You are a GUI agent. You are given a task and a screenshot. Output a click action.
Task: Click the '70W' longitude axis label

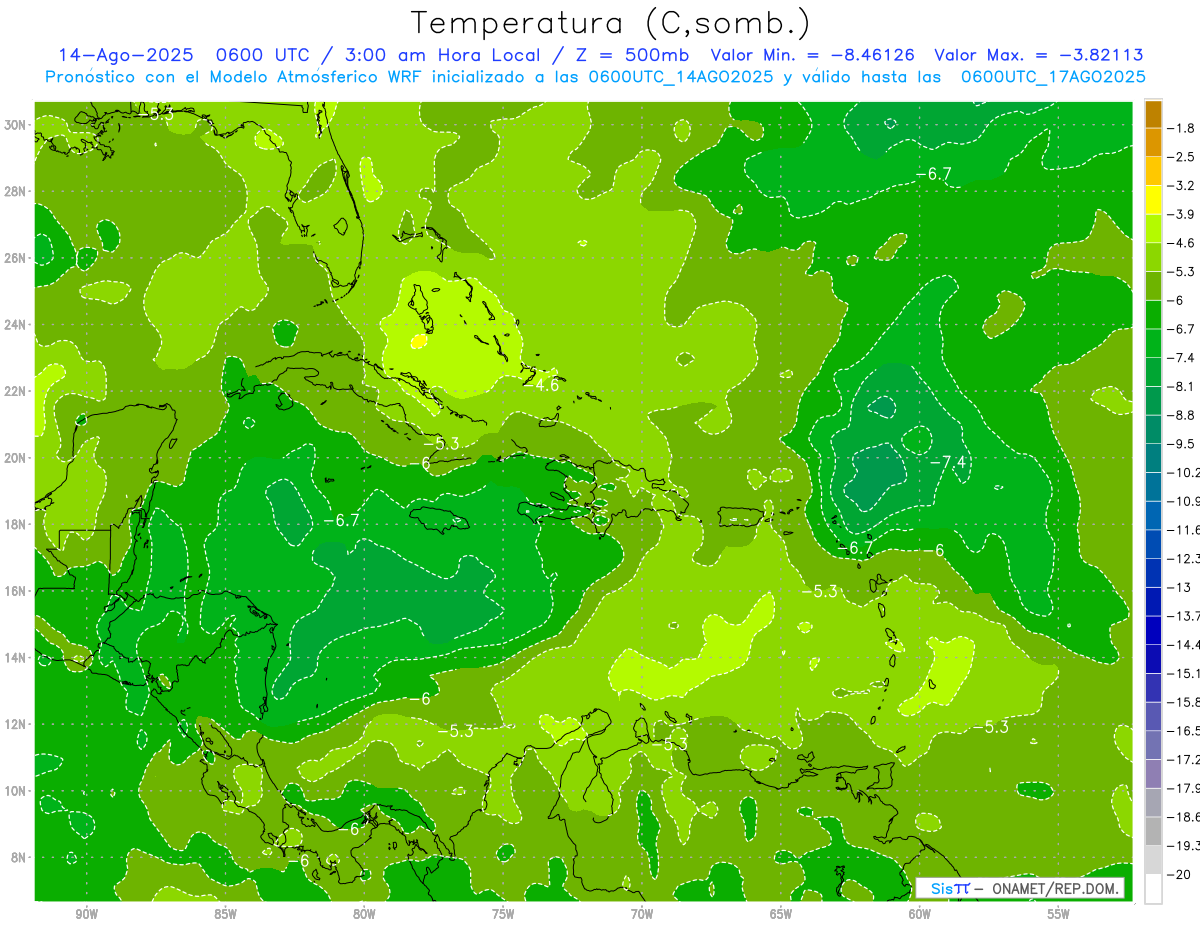click(x=642, y=914)
